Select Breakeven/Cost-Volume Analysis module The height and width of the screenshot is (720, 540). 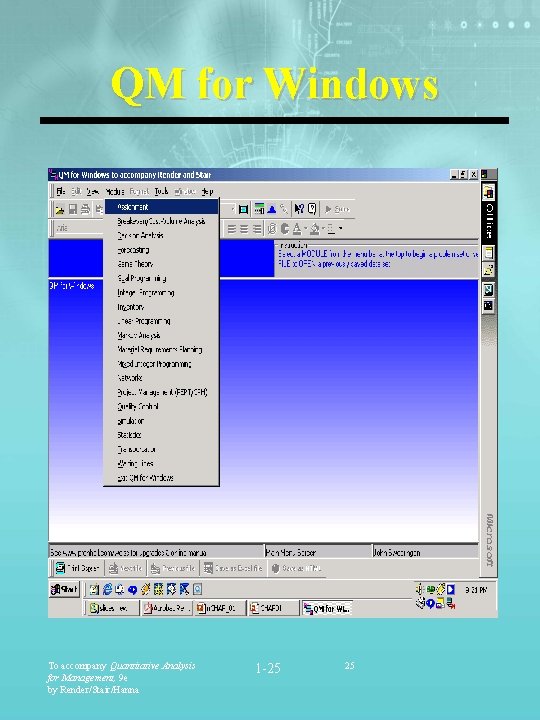pyautogui.click(x=161, y=221)
